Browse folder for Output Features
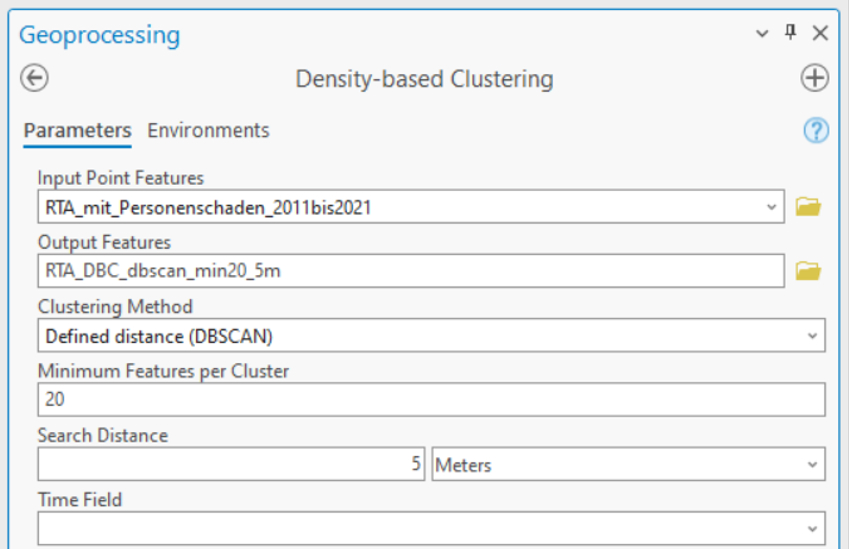Screen dimensions: 849x549 coord(808,271)
